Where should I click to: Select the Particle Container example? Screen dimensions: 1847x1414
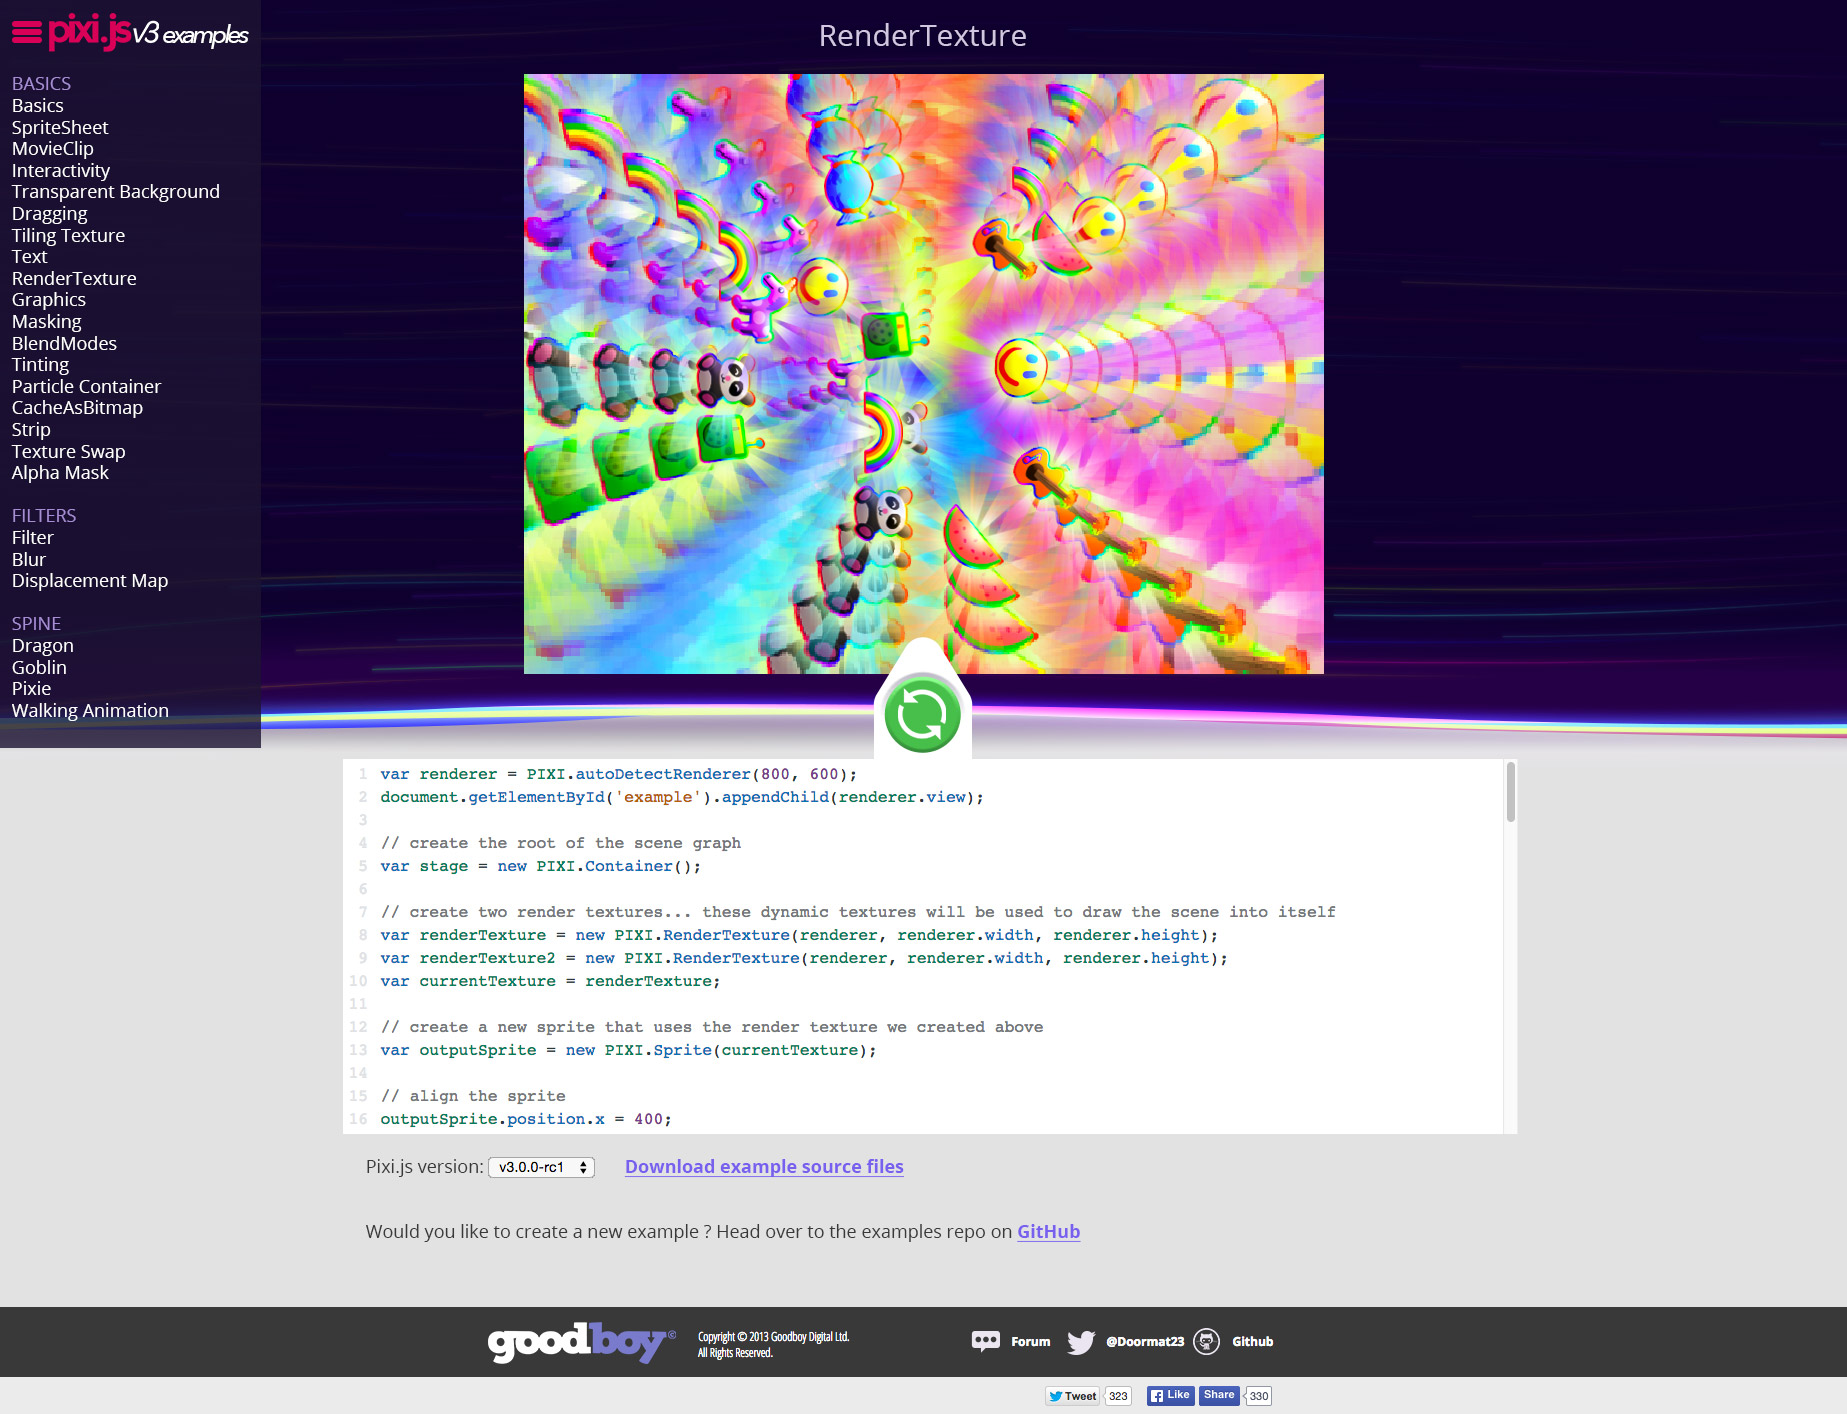click(x=86, y=386)
